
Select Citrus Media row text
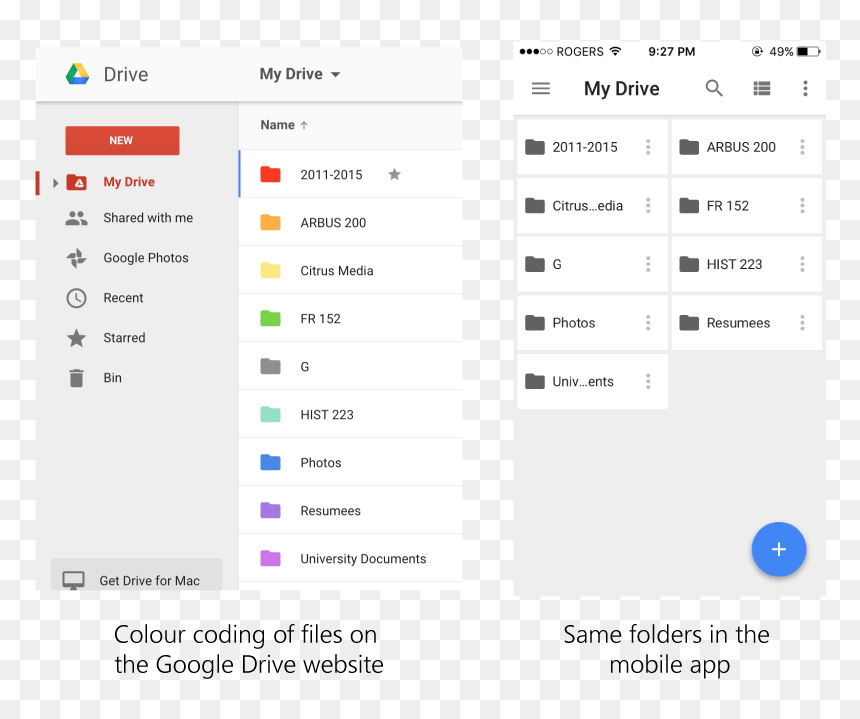(337, 271)
